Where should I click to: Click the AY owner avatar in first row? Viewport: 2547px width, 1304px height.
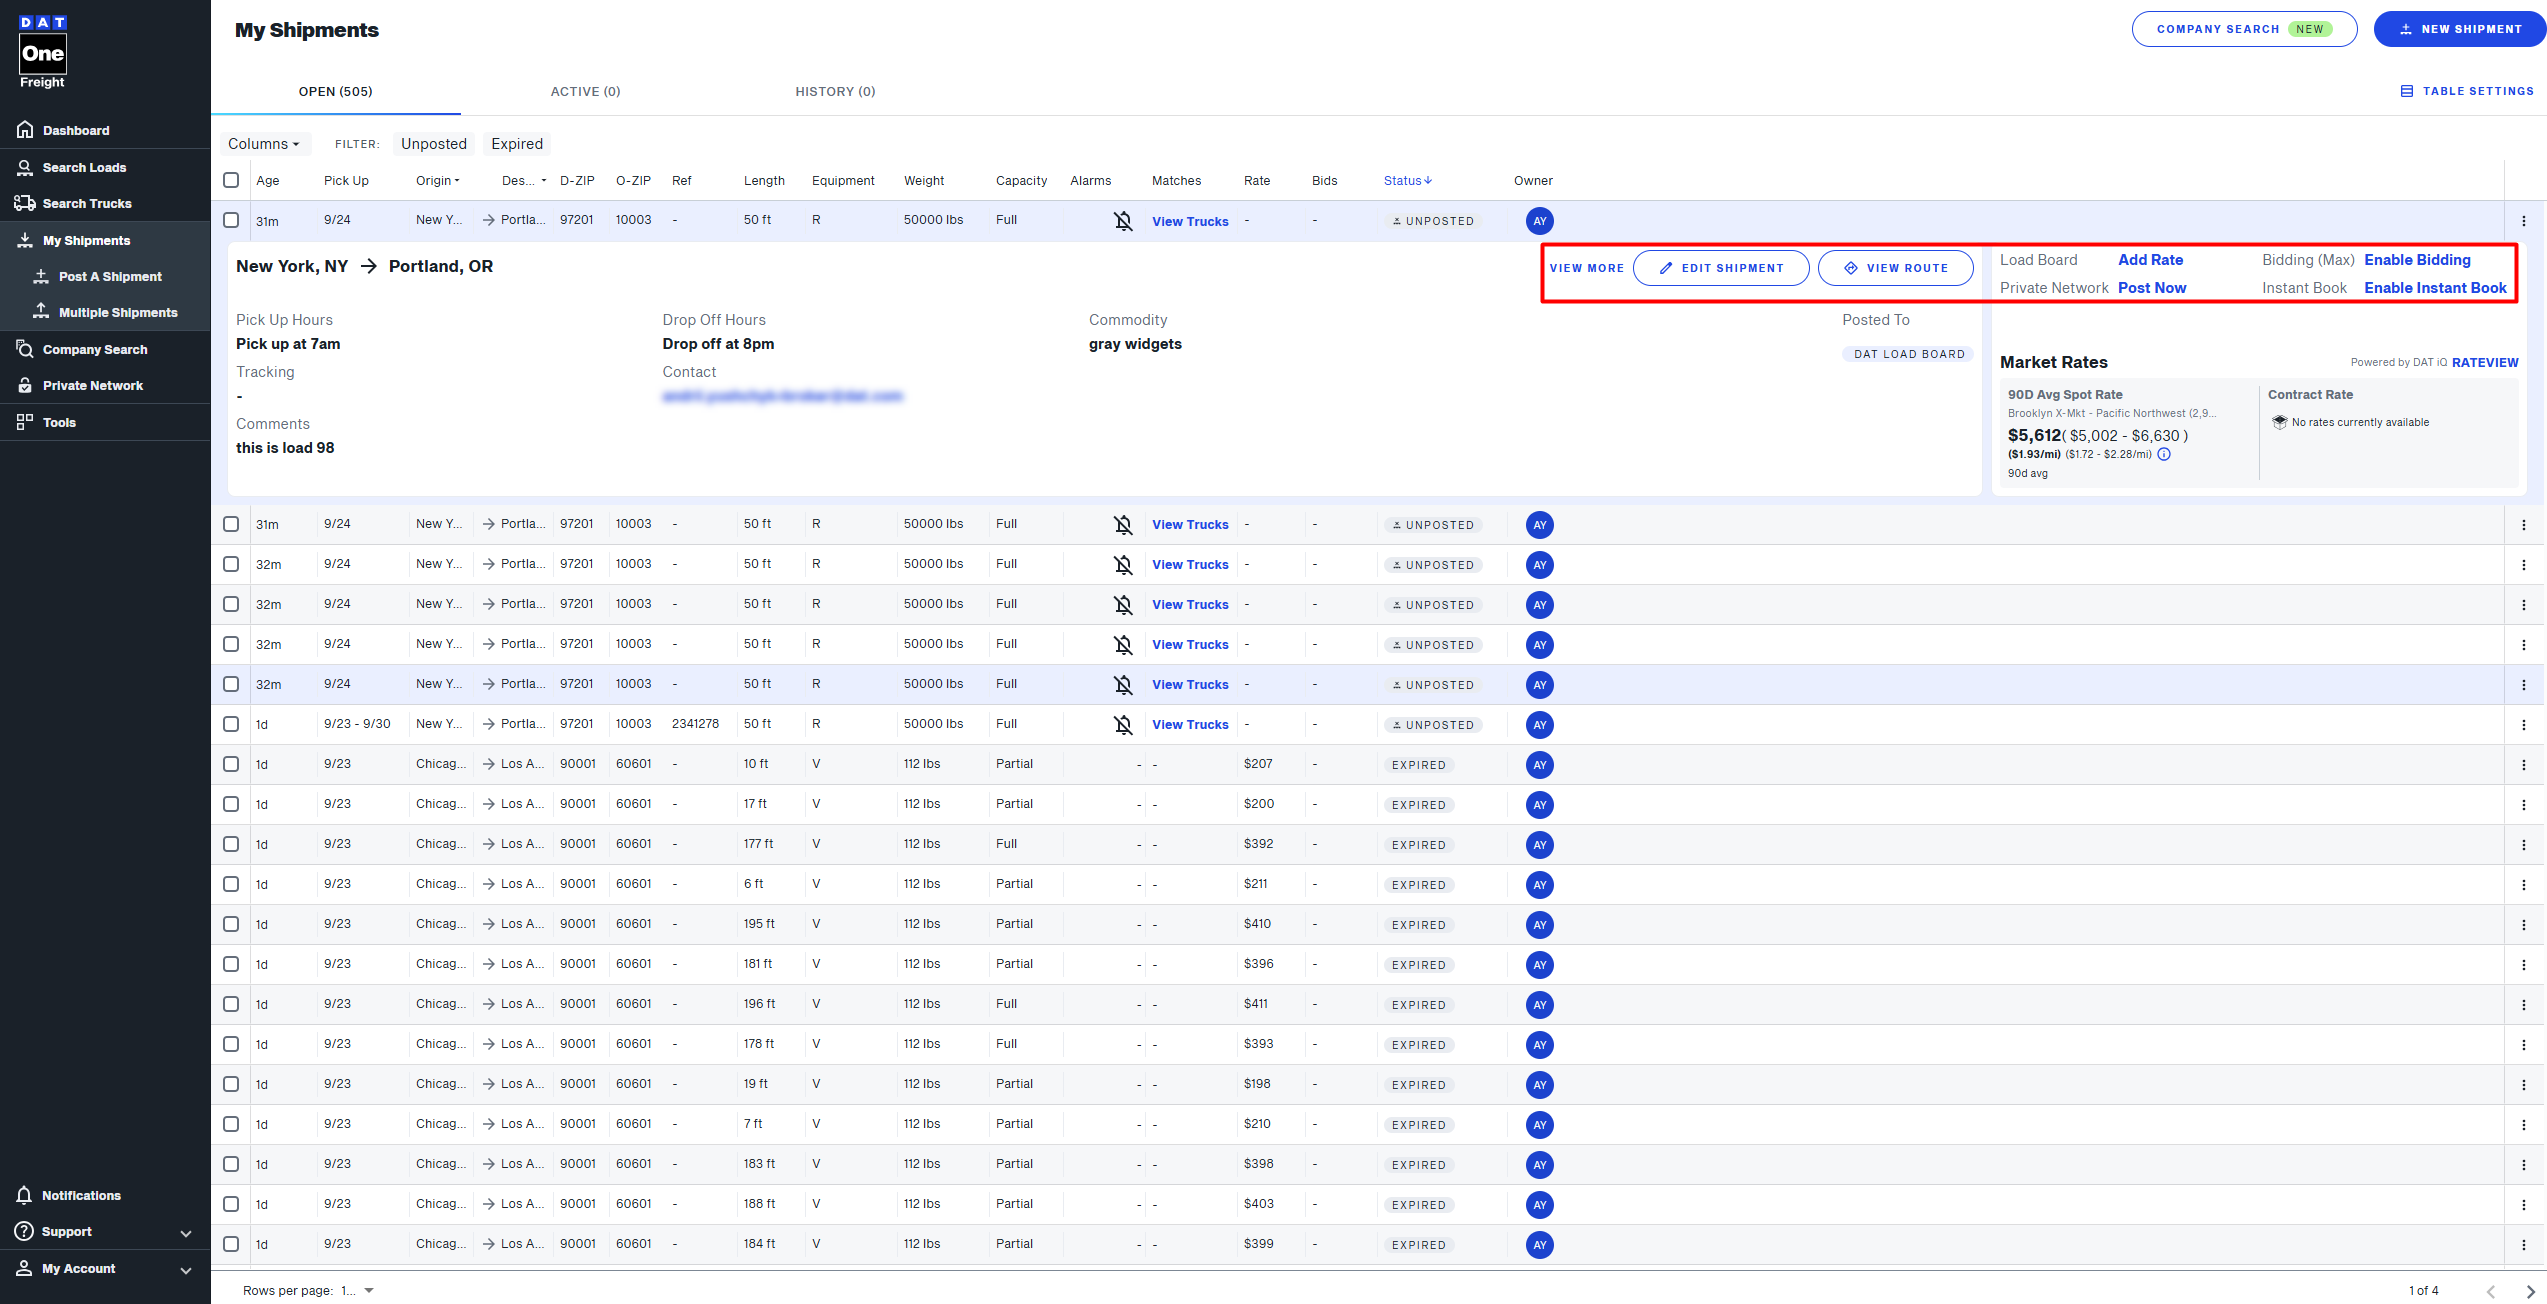pos(1539,221)
